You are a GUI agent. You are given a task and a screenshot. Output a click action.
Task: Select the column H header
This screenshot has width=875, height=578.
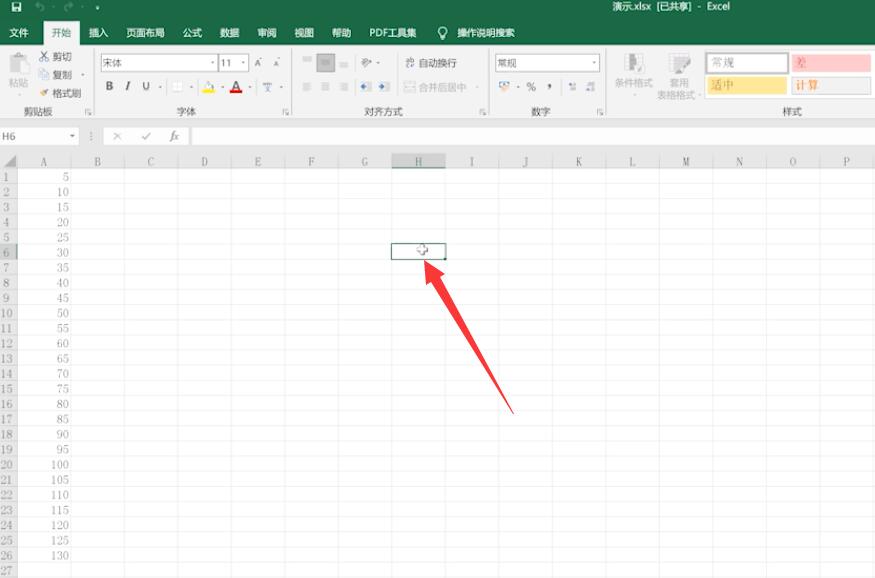(x=419, y=162)
